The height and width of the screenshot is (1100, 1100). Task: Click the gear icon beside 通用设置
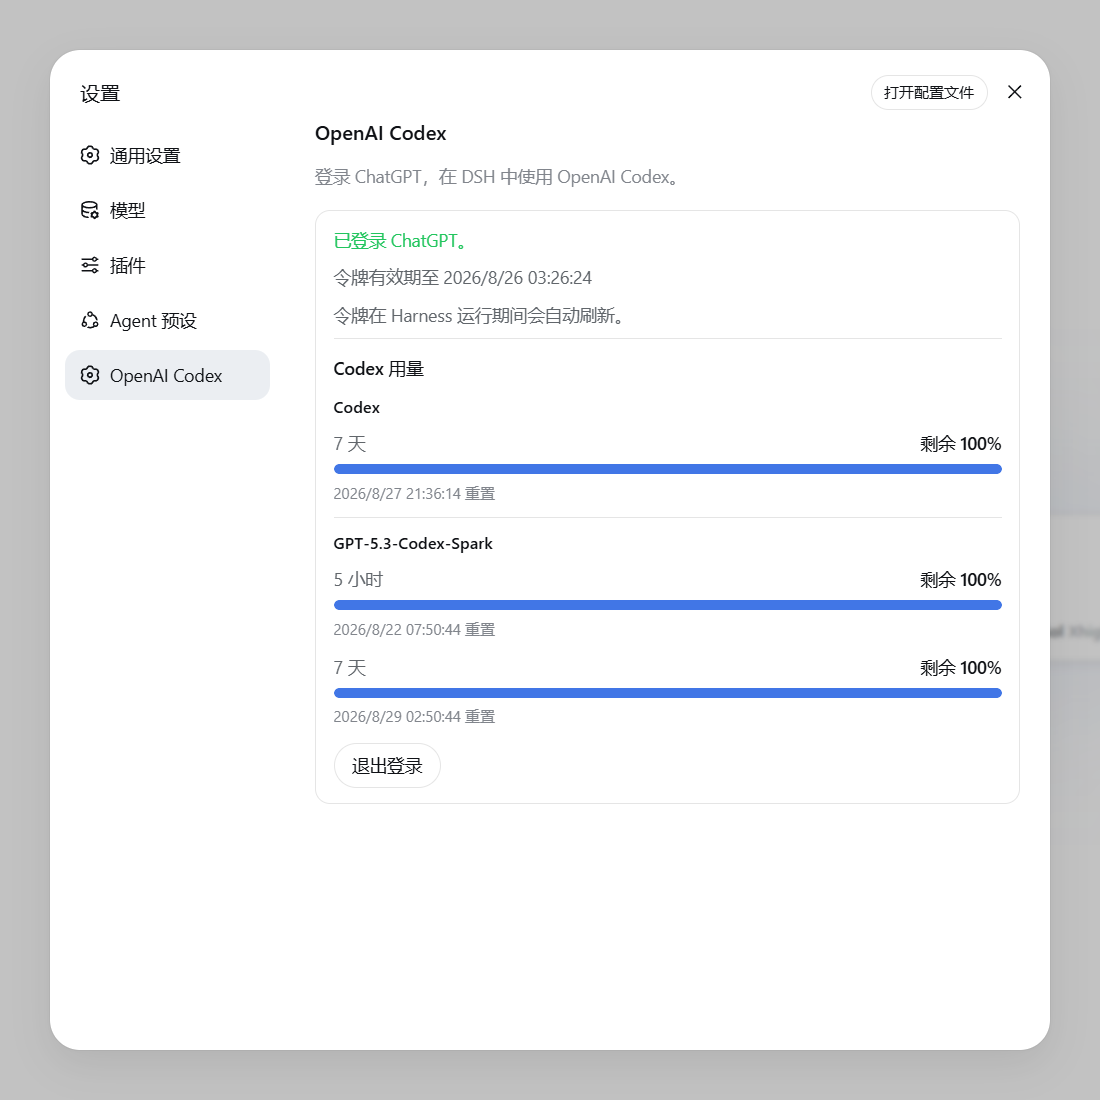tap(90, 155)
